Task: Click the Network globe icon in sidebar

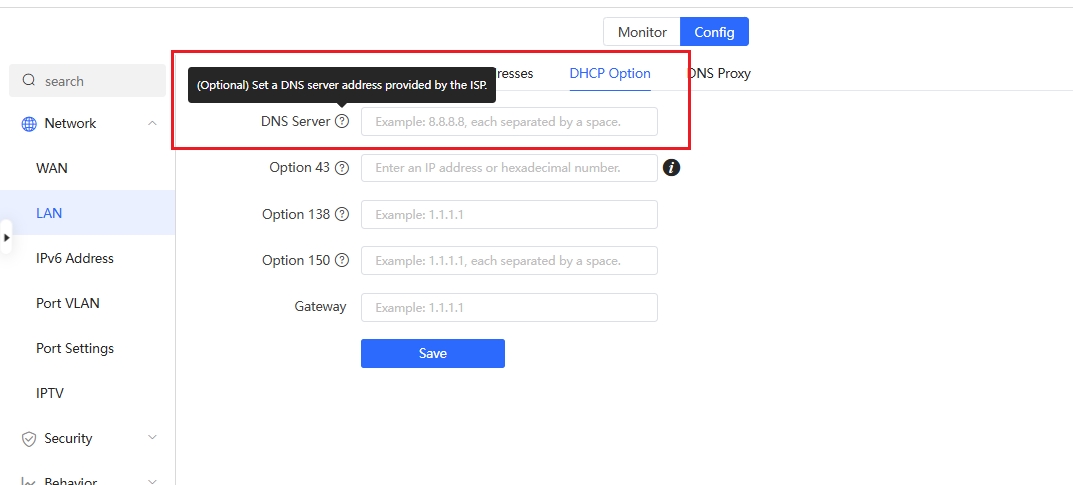Action: click(29, 124)
